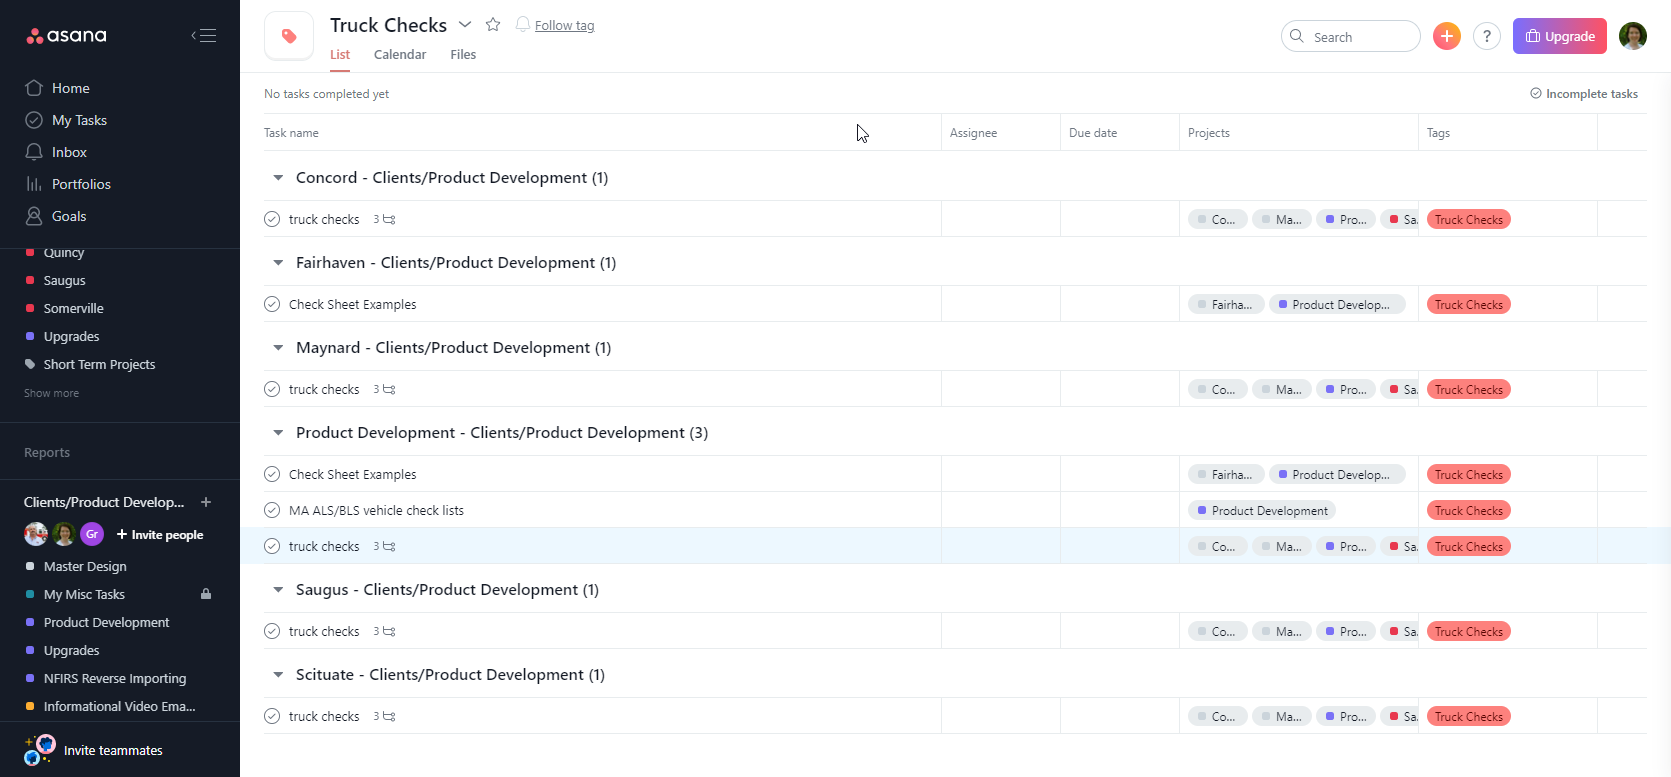Mark MA ALS/BLS vehicle check lists complete
The image size is (1671, 777).
click(x=272, y=510)
